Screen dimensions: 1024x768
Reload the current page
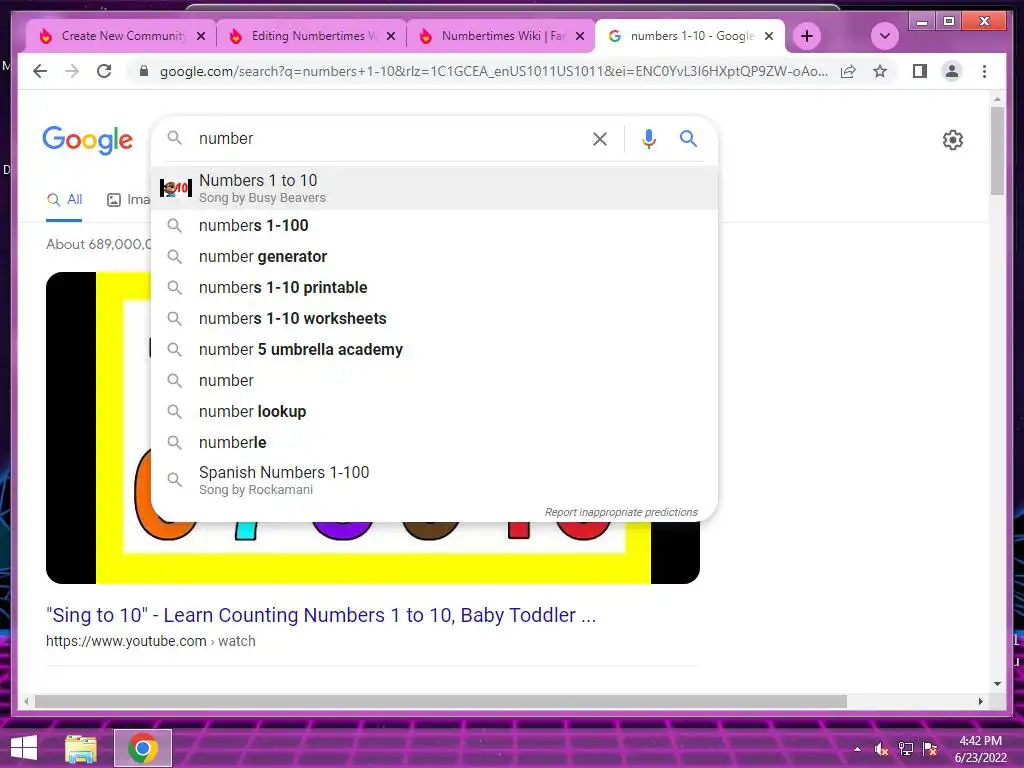click(104, 71)
